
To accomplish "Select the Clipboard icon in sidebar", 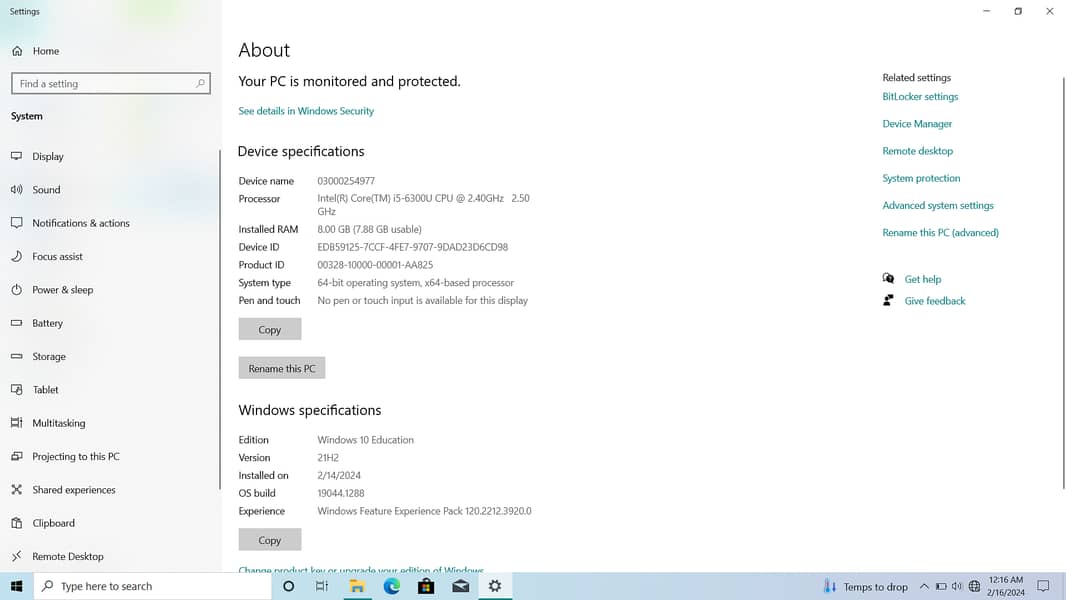I will (x=17, y=523).
